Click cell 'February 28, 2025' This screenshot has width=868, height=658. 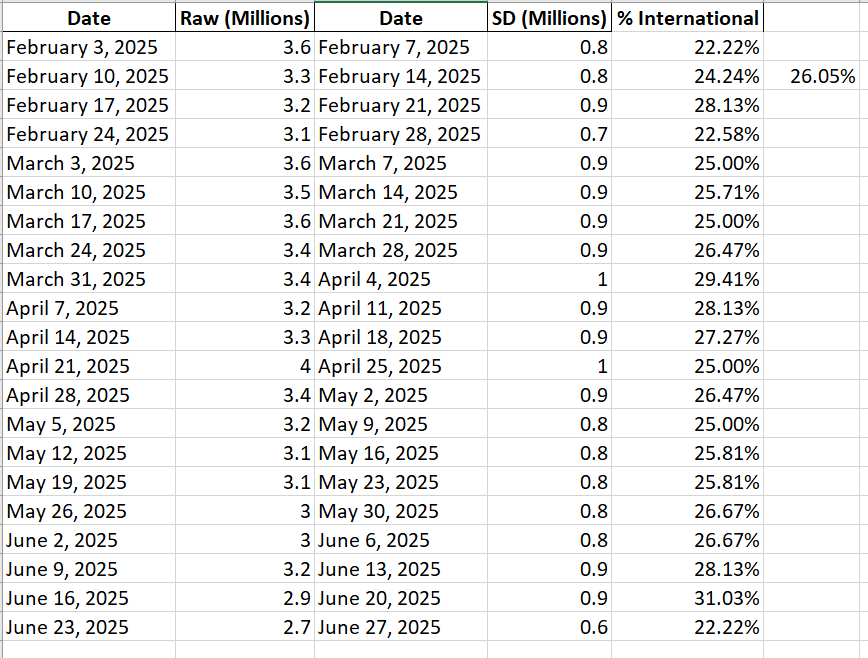(x=401, y=134)
